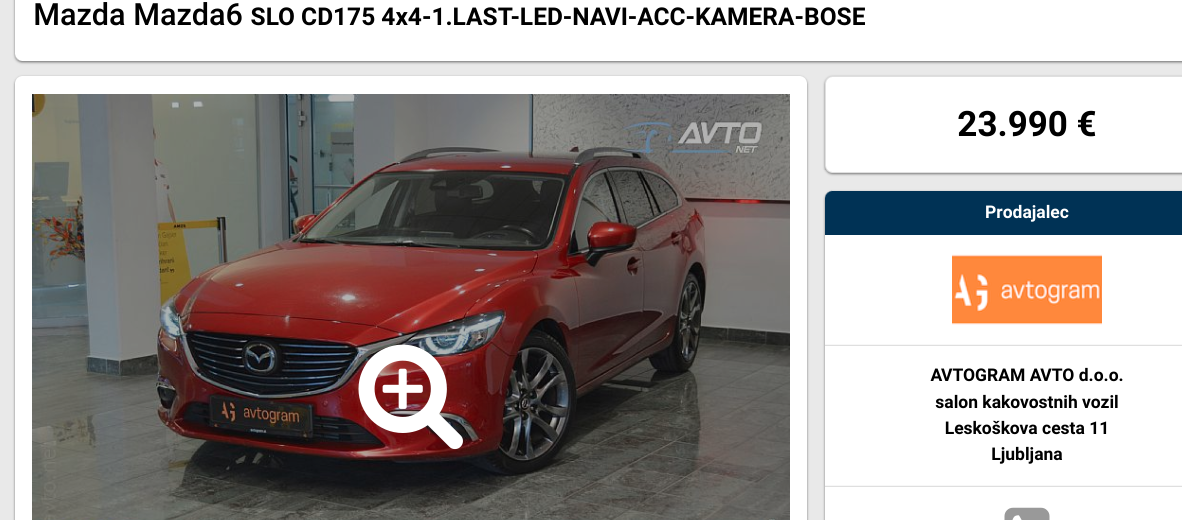Click the Mazda Mazda6 listing title
Viewport: 1182px width, 520px height.
click(x=138, y=15)
